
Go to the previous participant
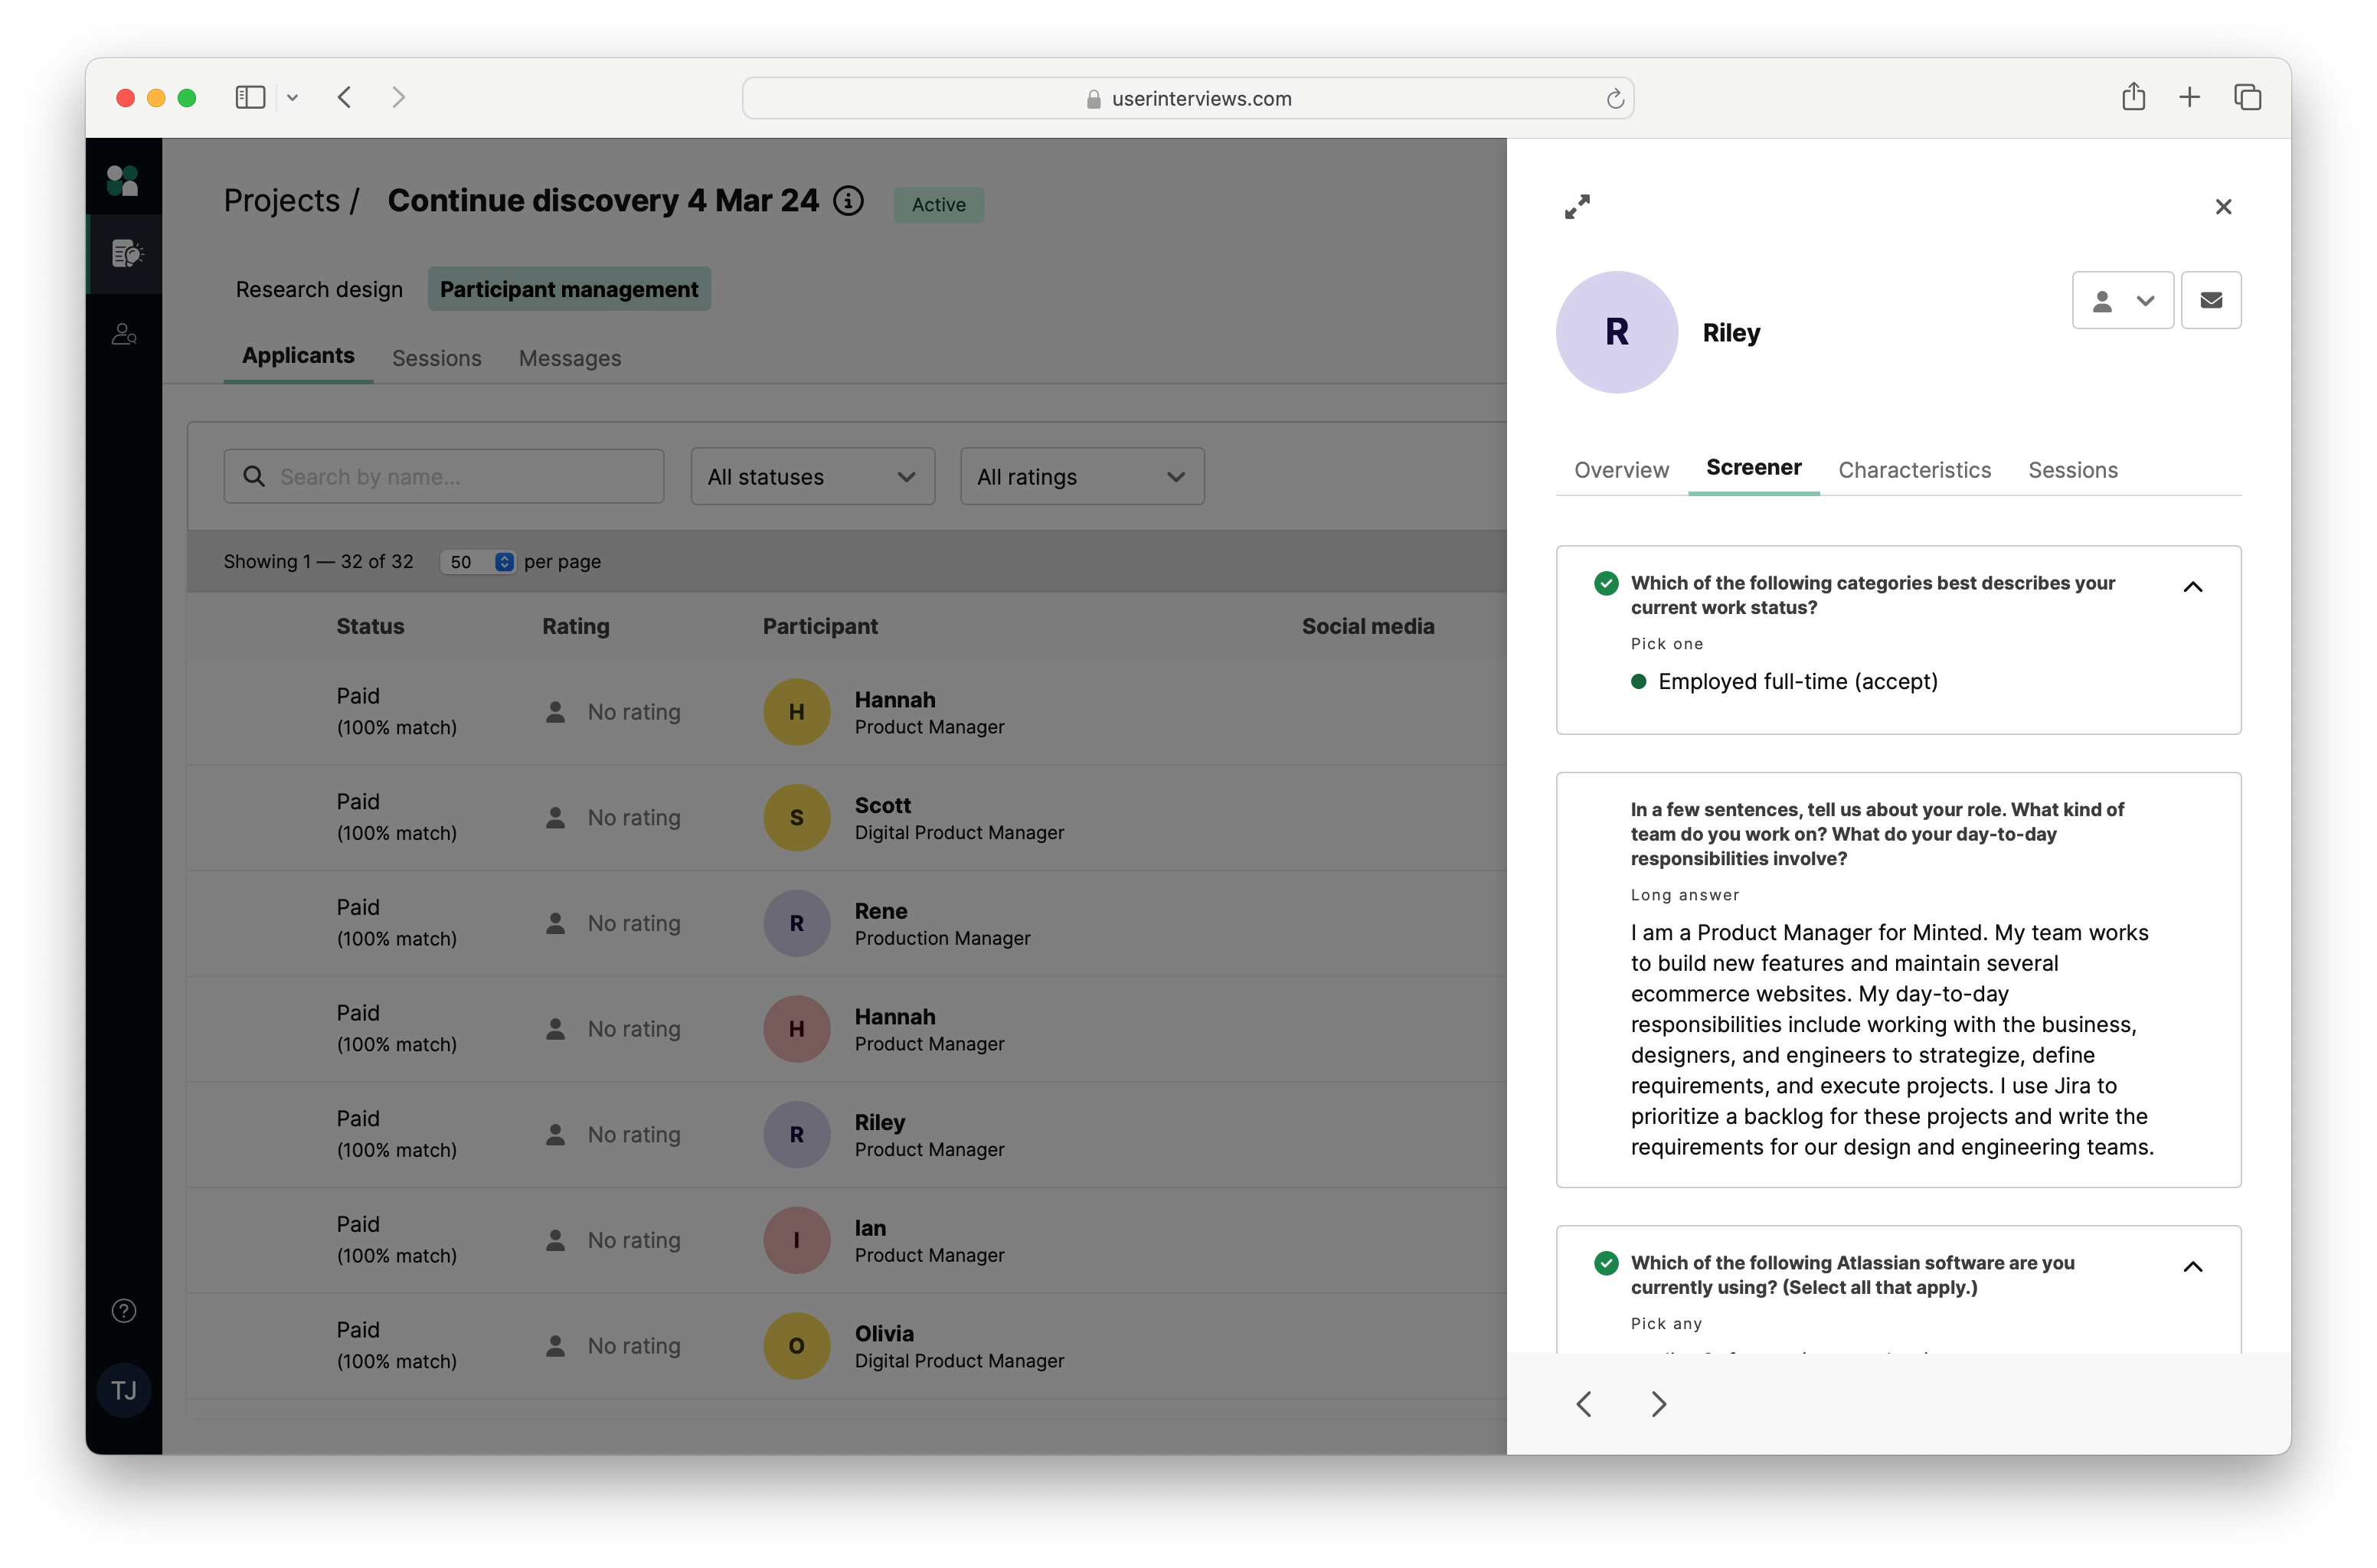click(1583, 1403)
